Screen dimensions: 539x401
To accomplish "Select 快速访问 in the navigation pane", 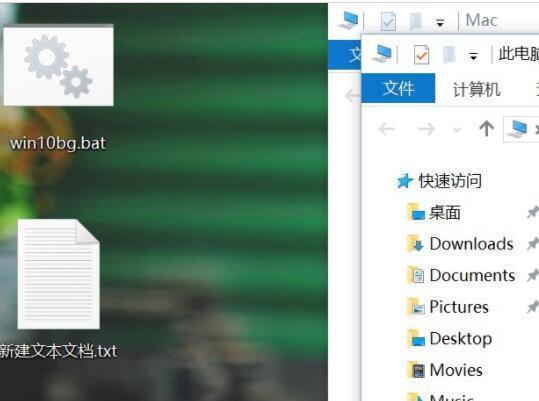I will pyautogui.click(x=450, y=180).
